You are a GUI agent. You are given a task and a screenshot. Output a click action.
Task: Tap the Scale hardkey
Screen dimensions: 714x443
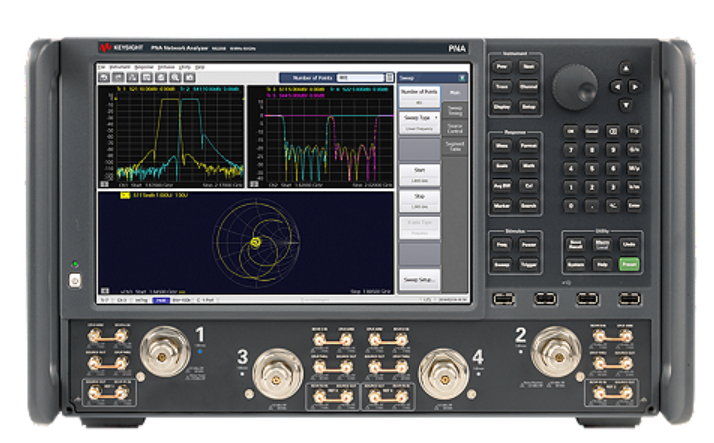coord(502,166)
